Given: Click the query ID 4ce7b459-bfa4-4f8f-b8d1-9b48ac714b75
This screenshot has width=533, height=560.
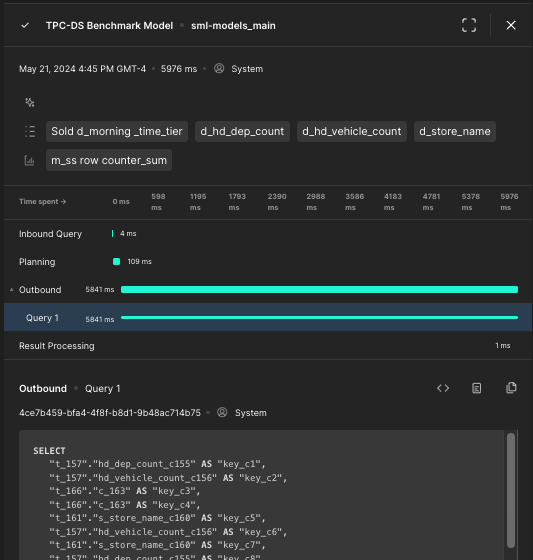Looking at the screenshot, I should [110, 413].
